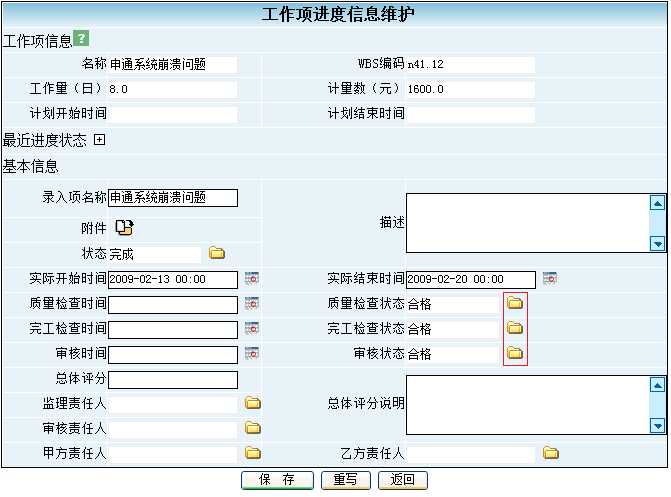Open folder picker for 乙方责任人

coord(551,452)
